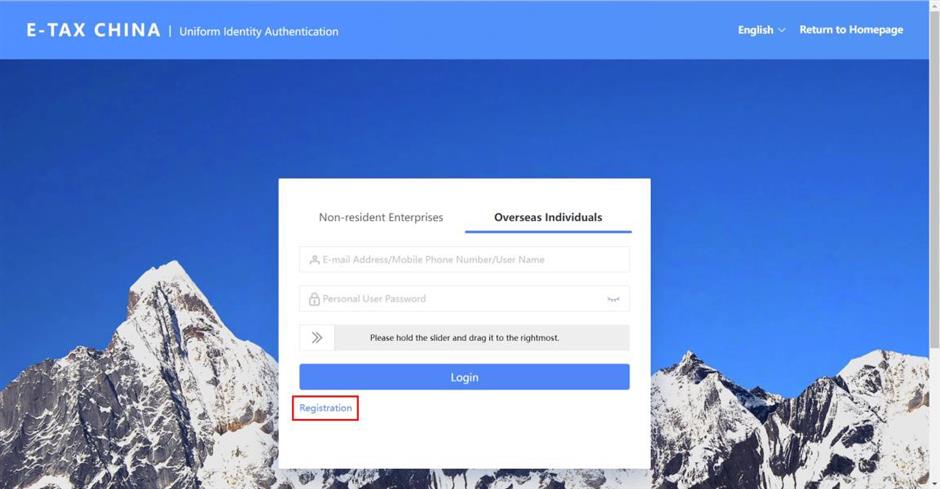Image resolution: width=940 pixels, height=489 pixels.
Task: Expand the chevron beside English
Action: point(782,30)
